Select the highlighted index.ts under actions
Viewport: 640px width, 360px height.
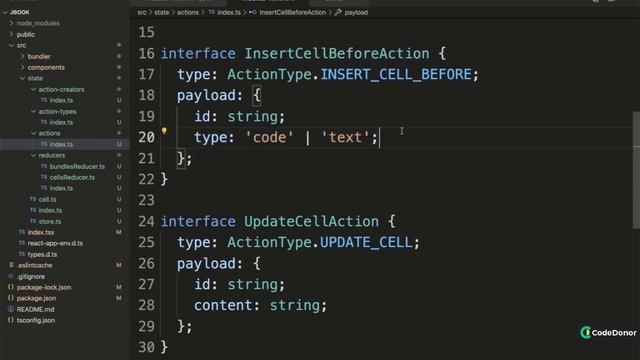[x=61, y=144]
